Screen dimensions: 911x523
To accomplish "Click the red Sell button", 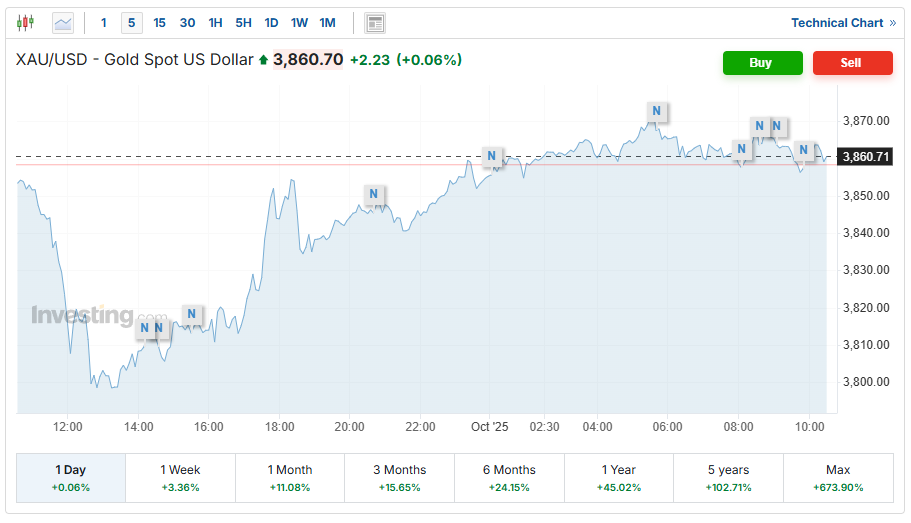I will click(851, 62).
